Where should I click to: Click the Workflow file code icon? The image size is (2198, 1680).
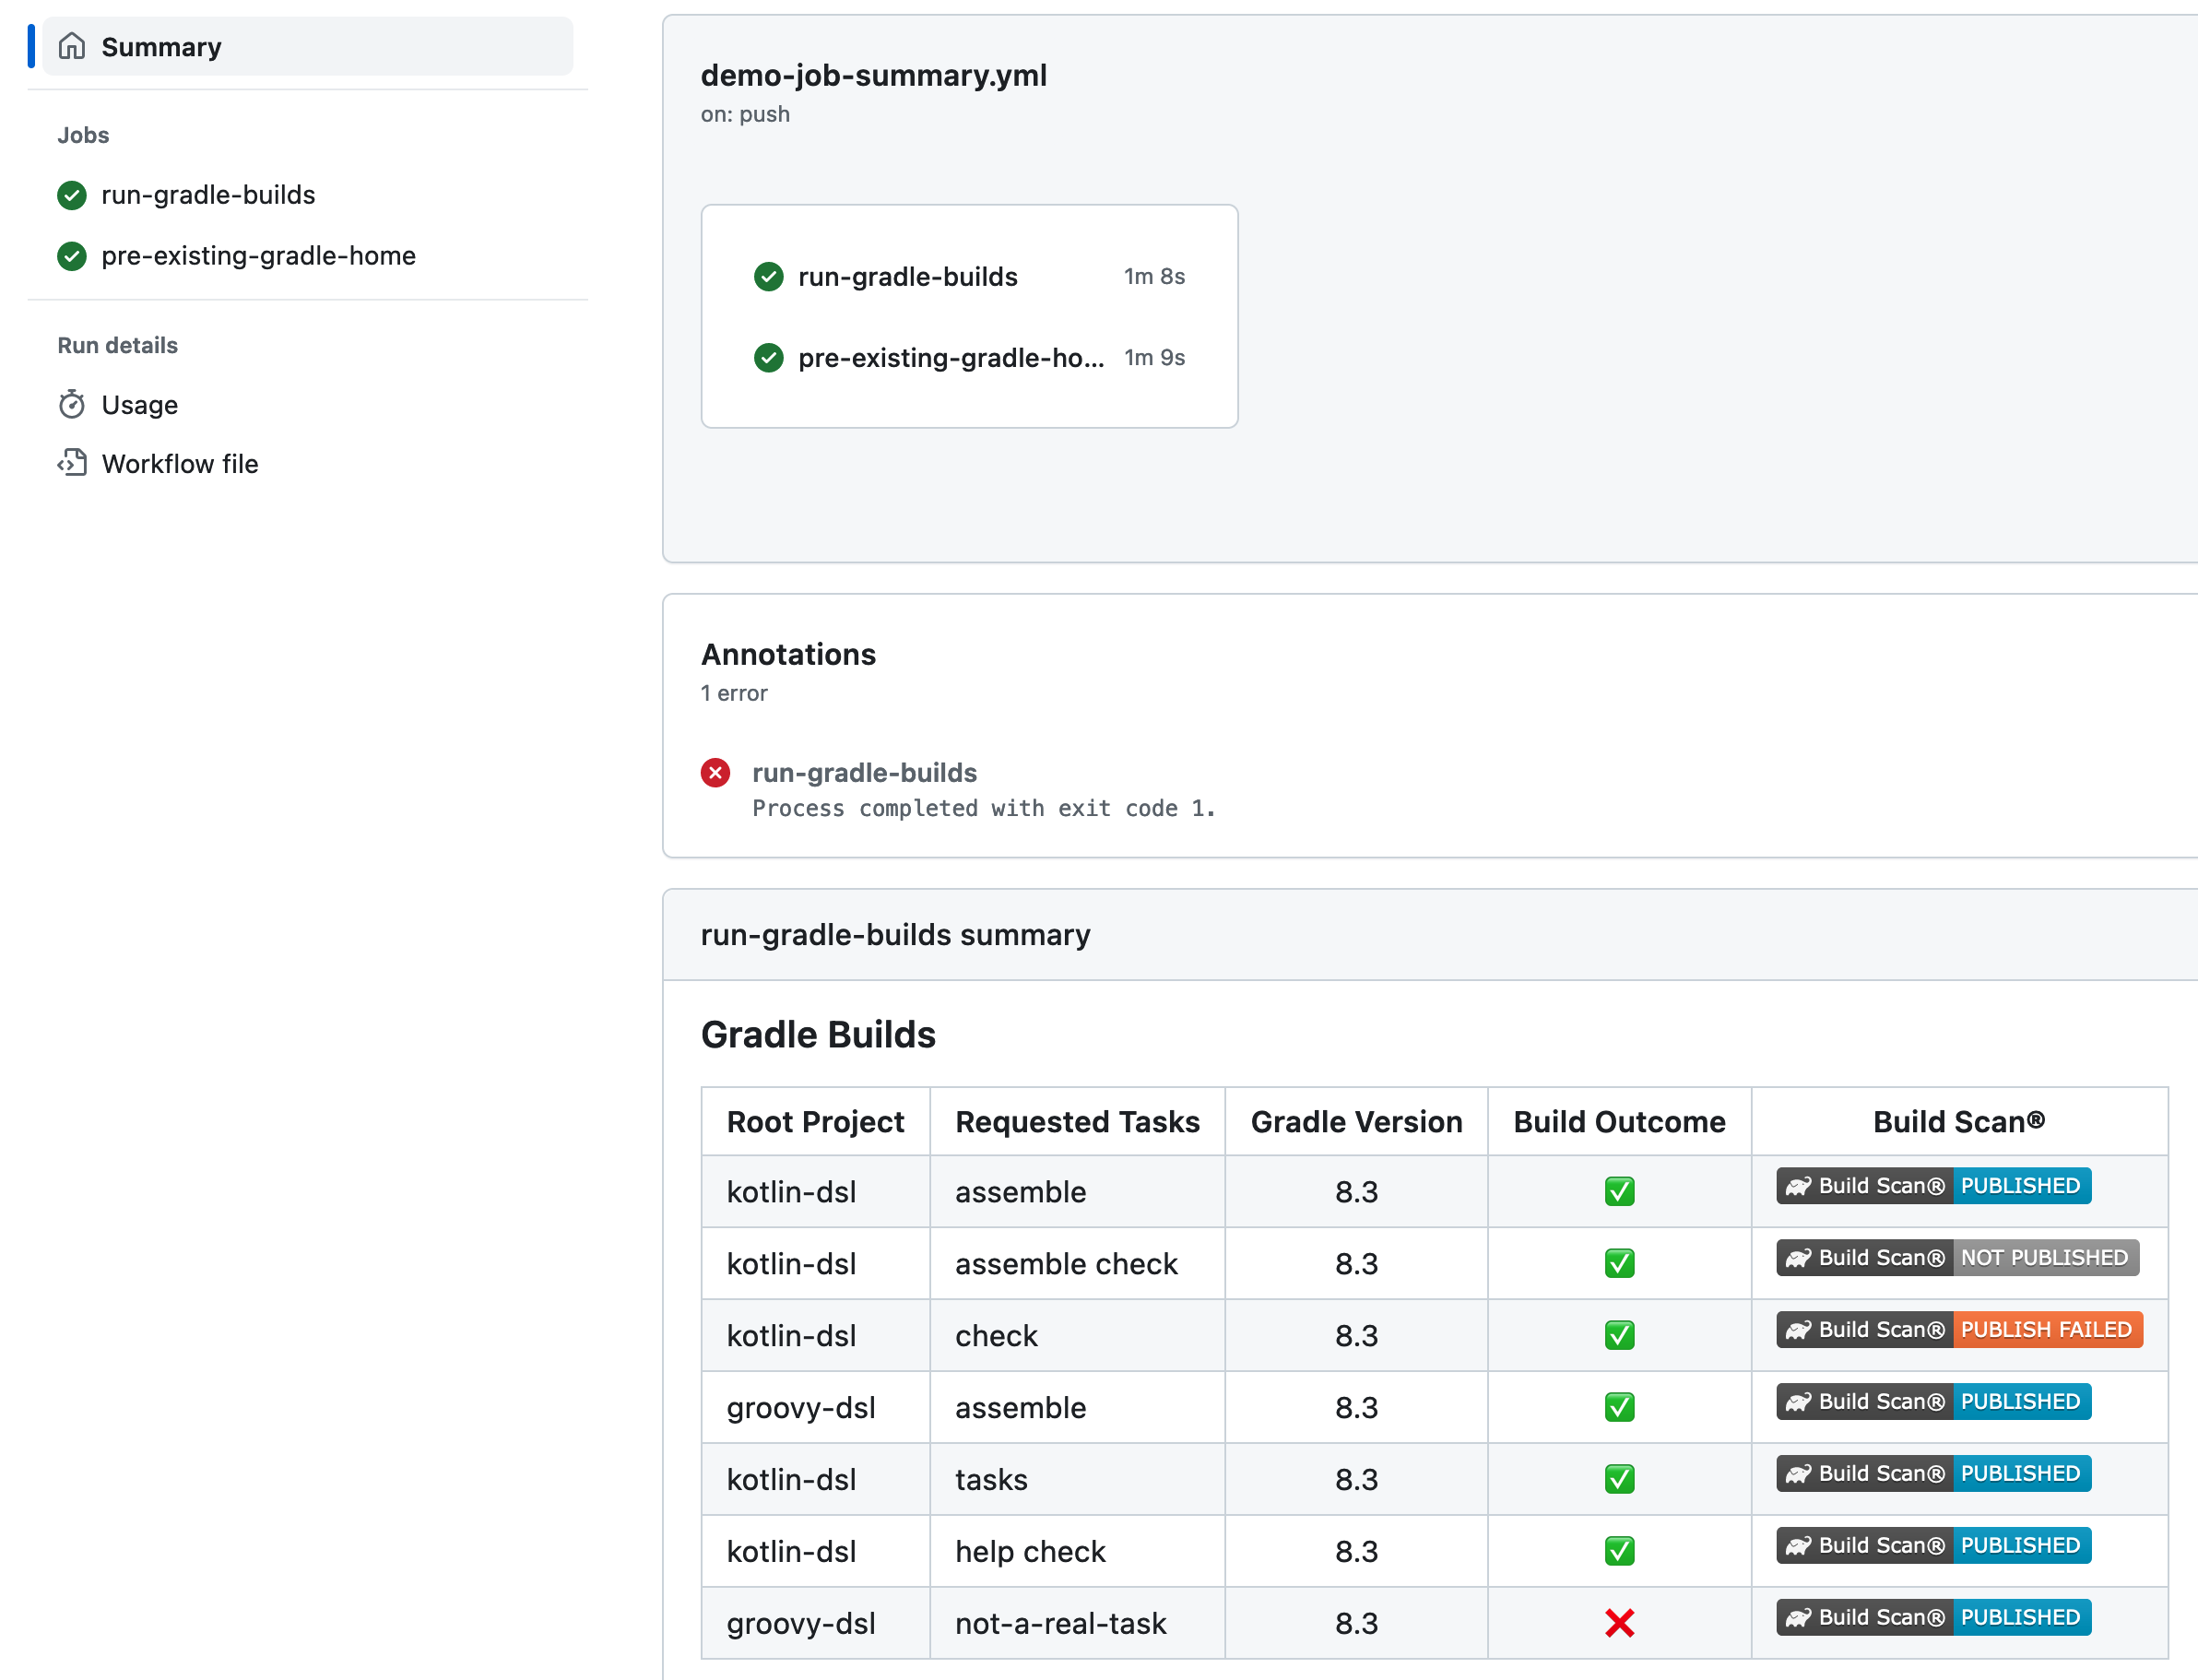pos(71,463)
